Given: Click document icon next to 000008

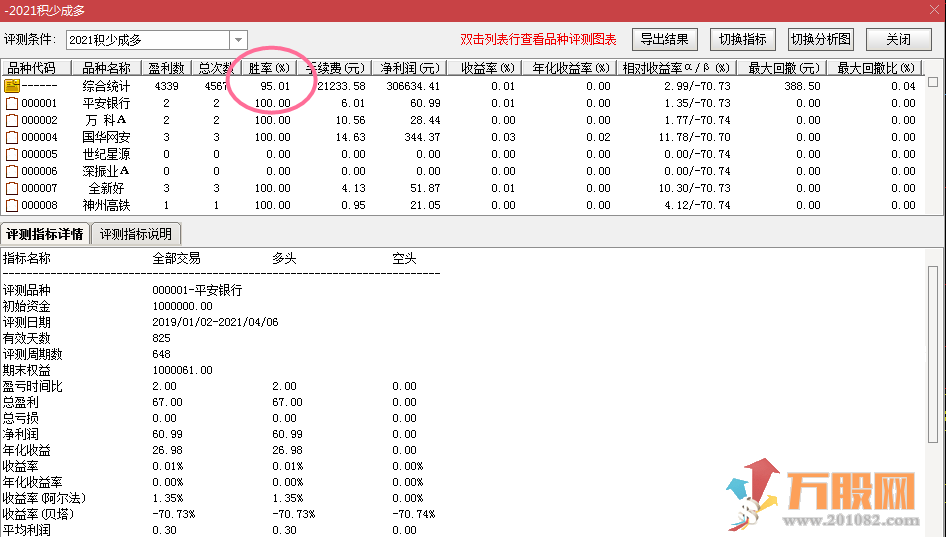Looking at the screenshot, I should 12,205.
